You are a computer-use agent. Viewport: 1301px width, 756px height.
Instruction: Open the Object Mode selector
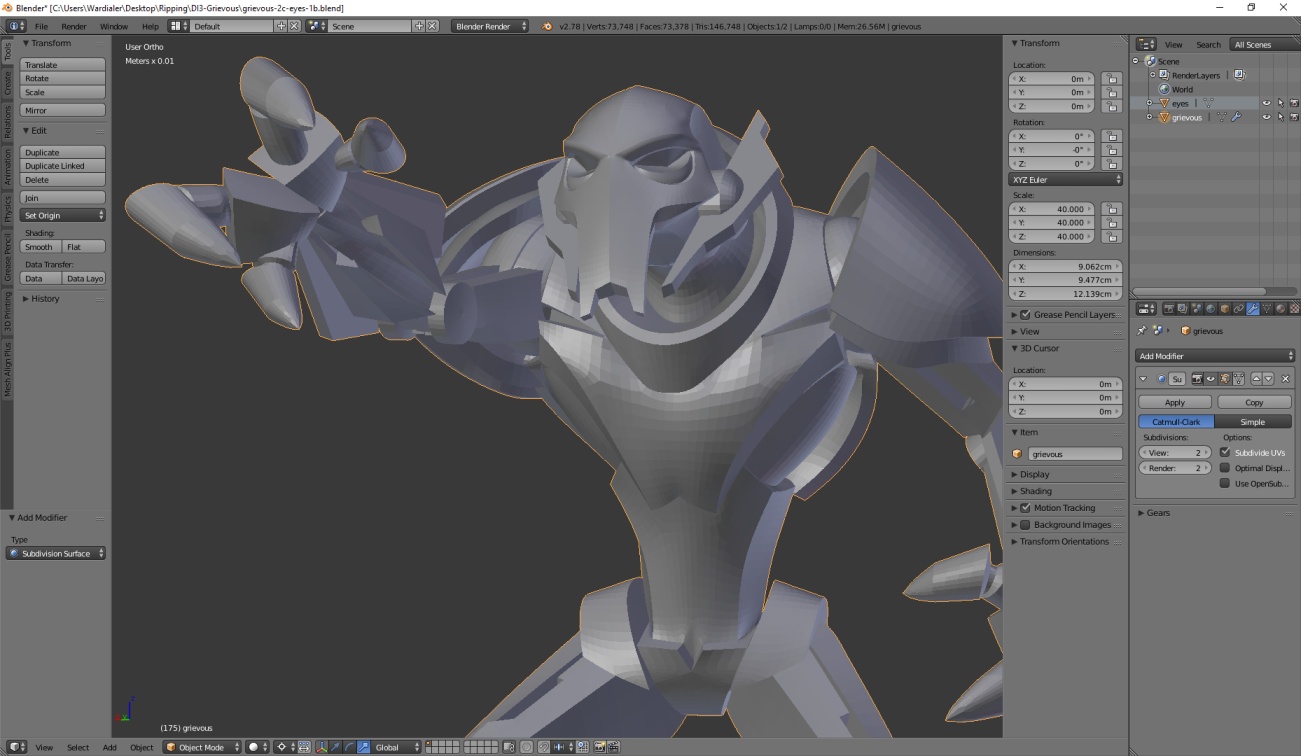click(x=203, y=747)
